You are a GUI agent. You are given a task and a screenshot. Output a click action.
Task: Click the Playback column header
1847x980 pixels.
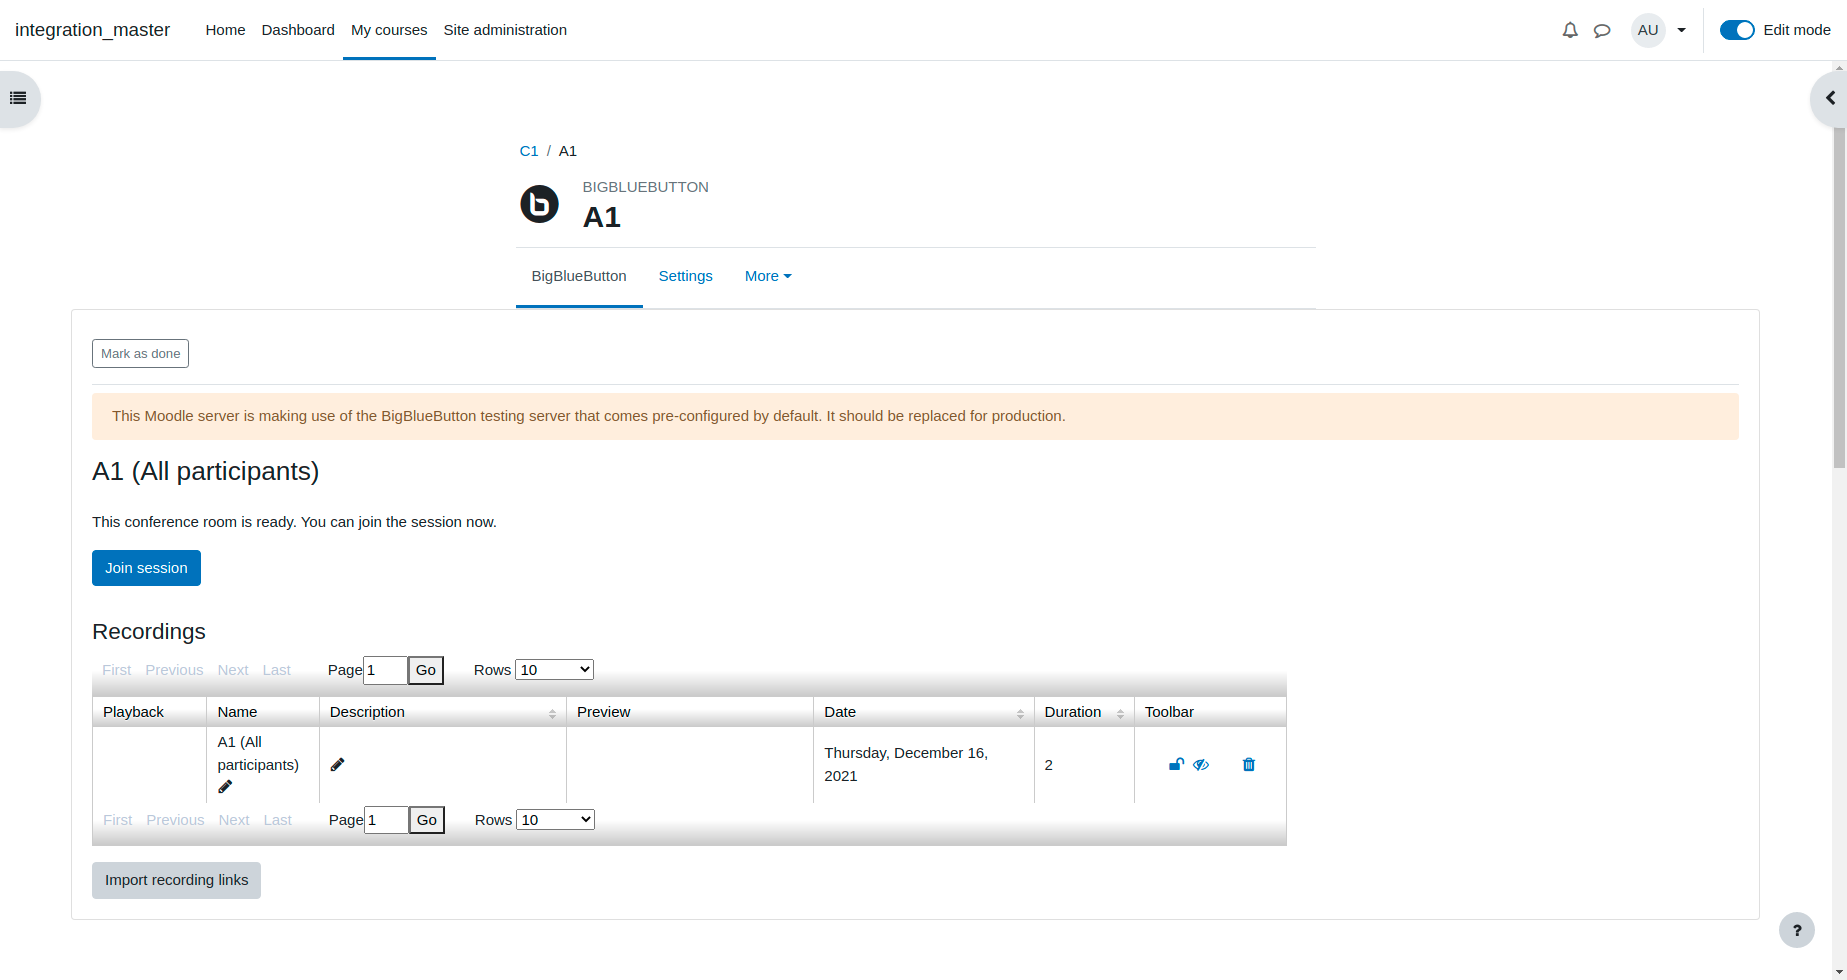pyautogui.click(x=150, y=712)
